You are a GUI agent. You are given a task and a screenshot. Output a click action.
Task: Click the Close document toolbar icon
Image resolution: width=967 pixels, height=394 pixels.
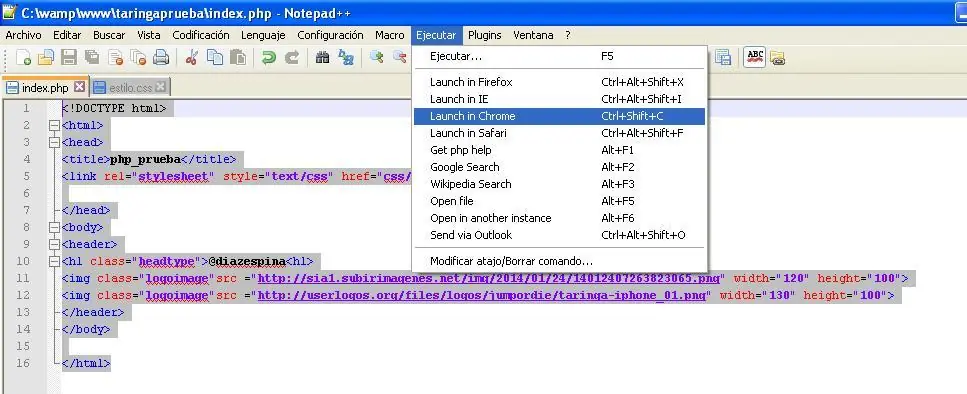pyautogui.click(x=115, y=58)
